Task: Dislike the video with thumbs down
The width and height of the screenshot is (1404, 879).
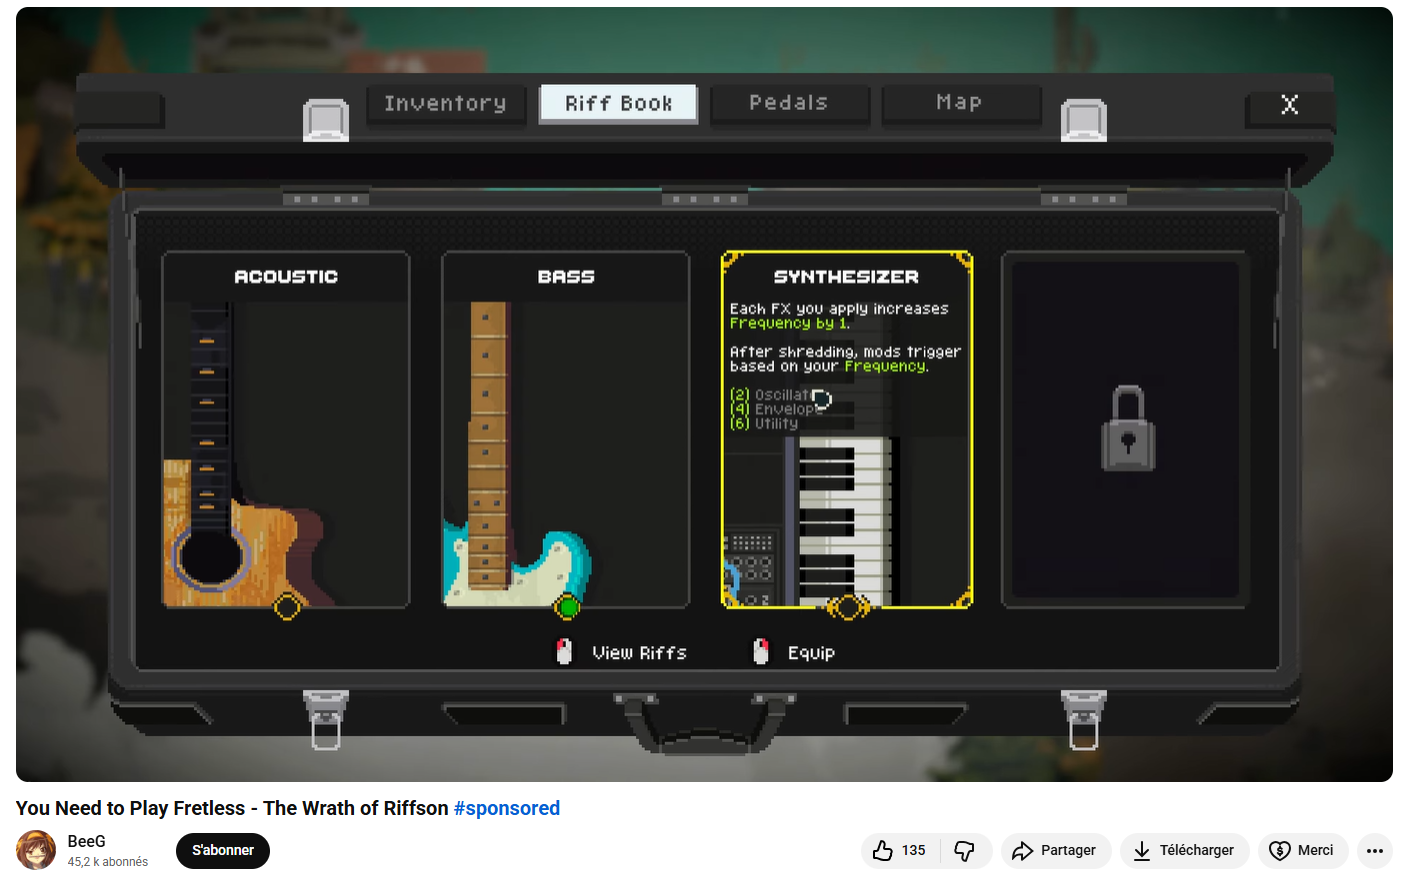Action: pos(965,850)
